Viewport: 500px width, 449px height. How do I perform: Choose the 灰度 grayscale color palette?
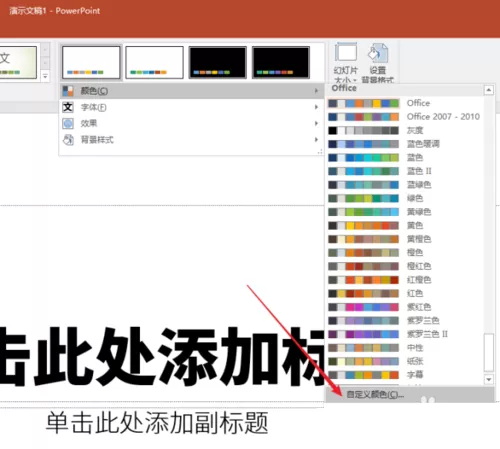coord(405,130)
